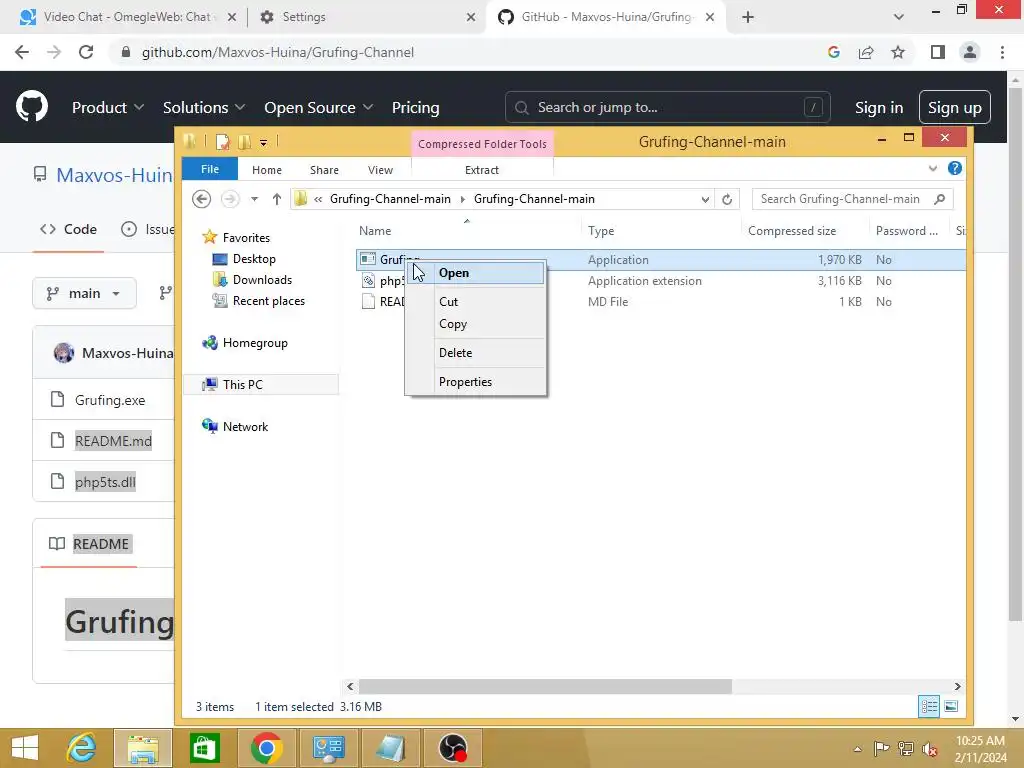The image size is (1024, 768).
Task: Click Sign in on GitHub
Action: (879, 108)
